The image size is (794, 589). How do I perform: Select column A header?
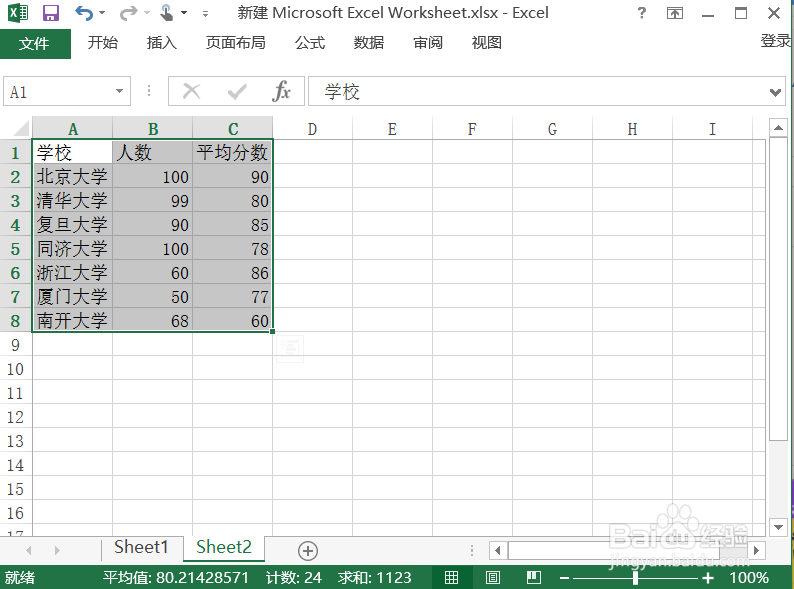point(72,129)
